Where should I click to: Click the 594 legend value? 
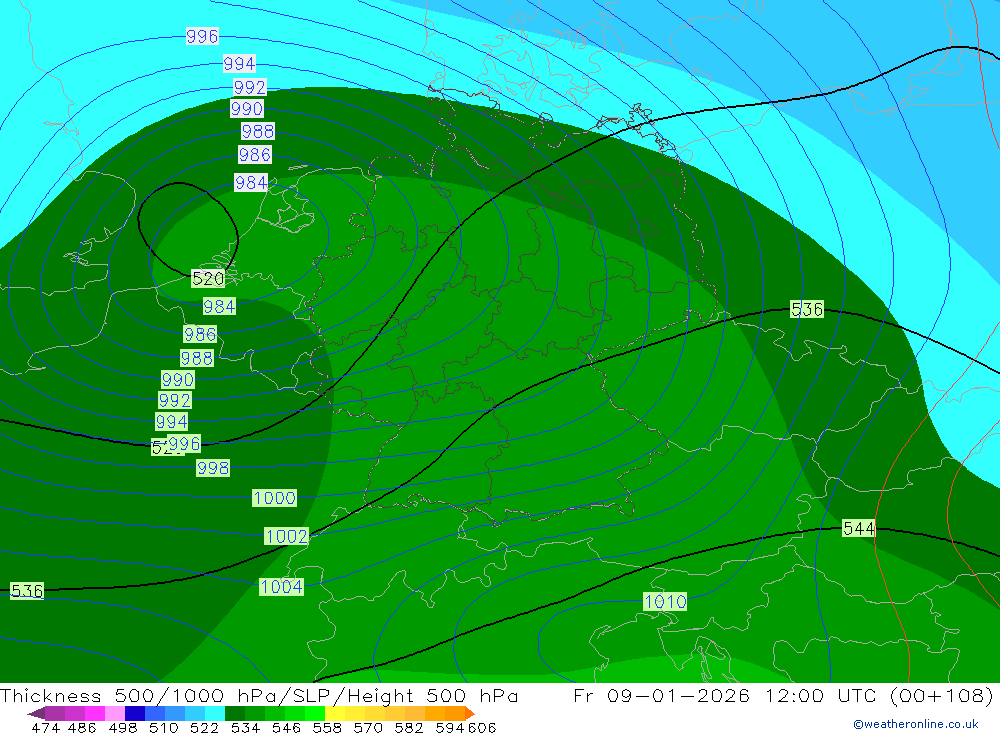pyautogui.click(x=450, y=728)
